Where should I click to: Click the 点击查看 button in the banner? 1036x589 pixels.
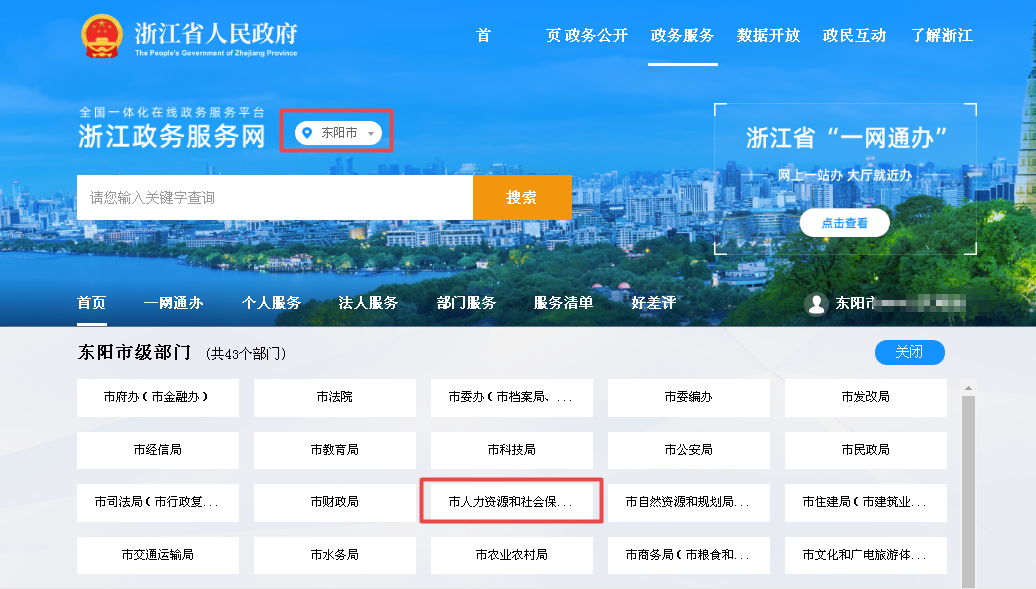coord(844,223)
